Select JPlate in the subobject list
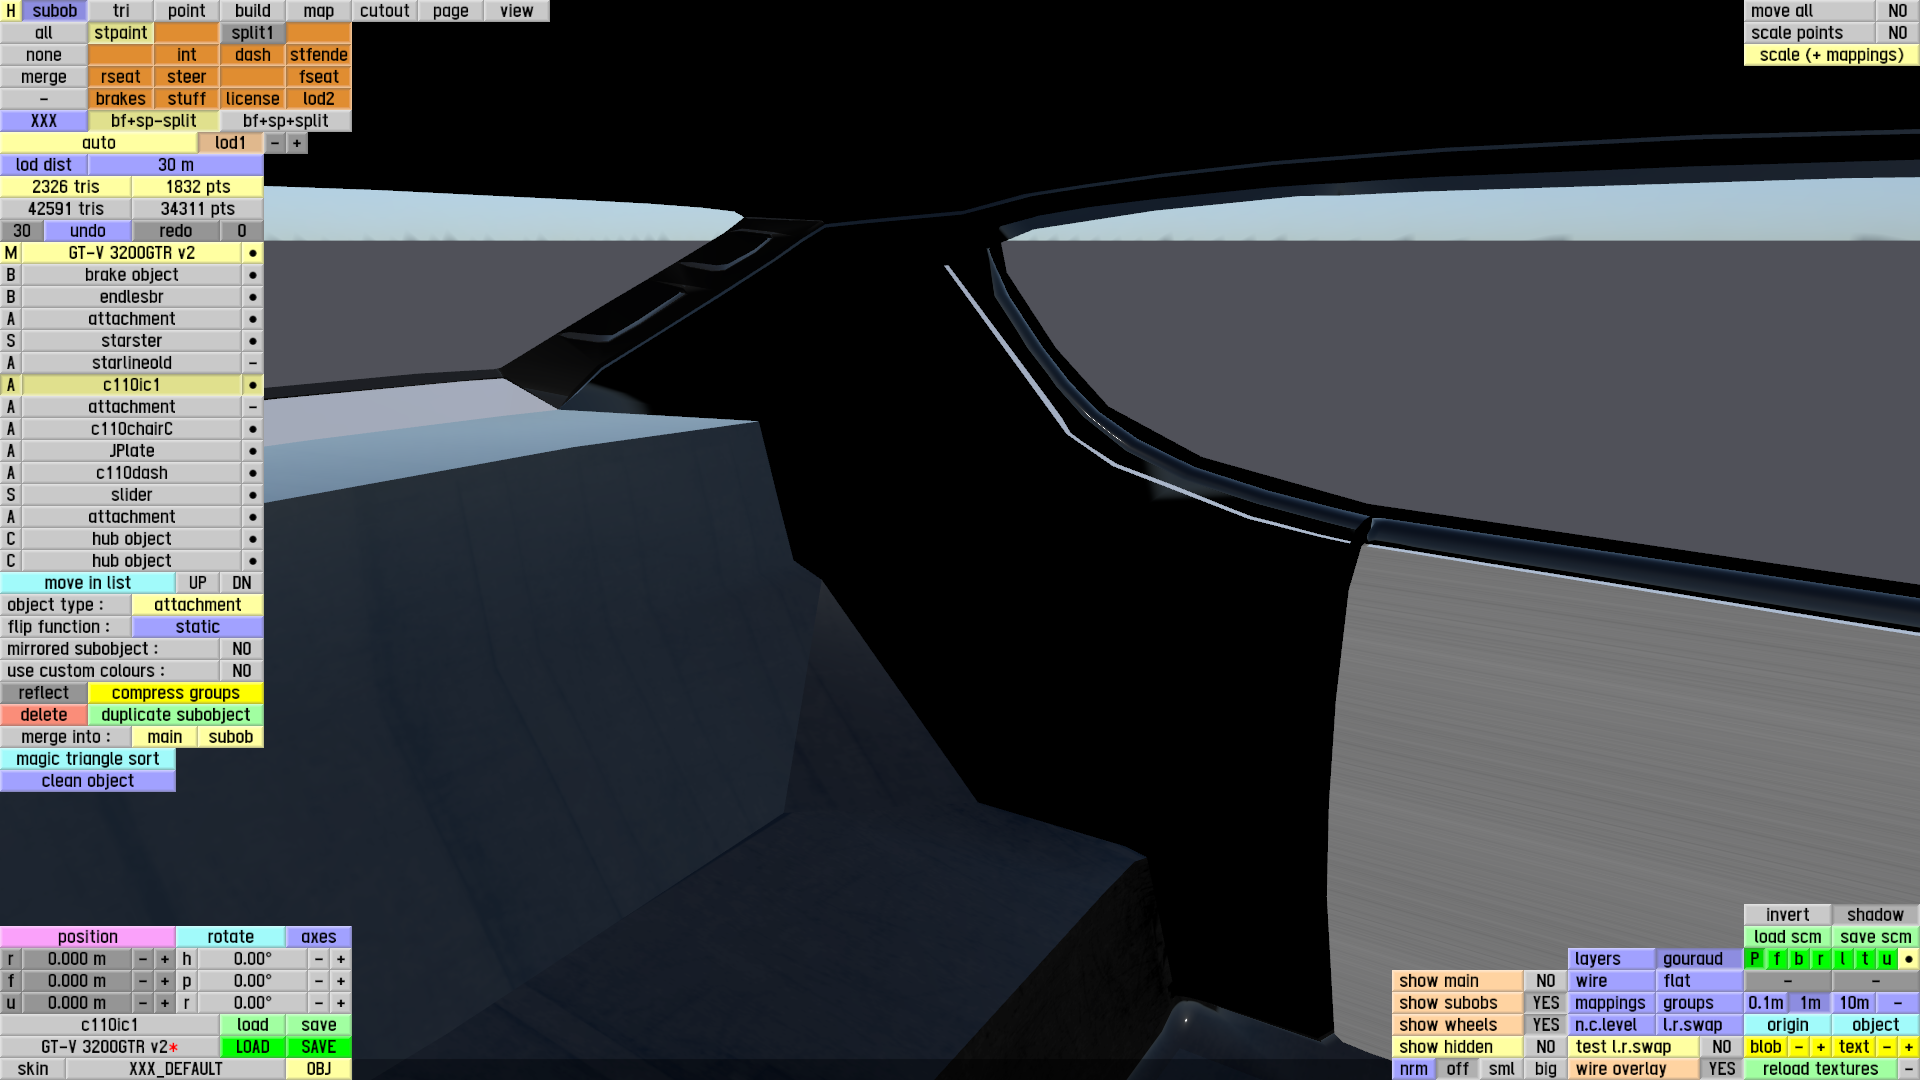 pos(131,451)
